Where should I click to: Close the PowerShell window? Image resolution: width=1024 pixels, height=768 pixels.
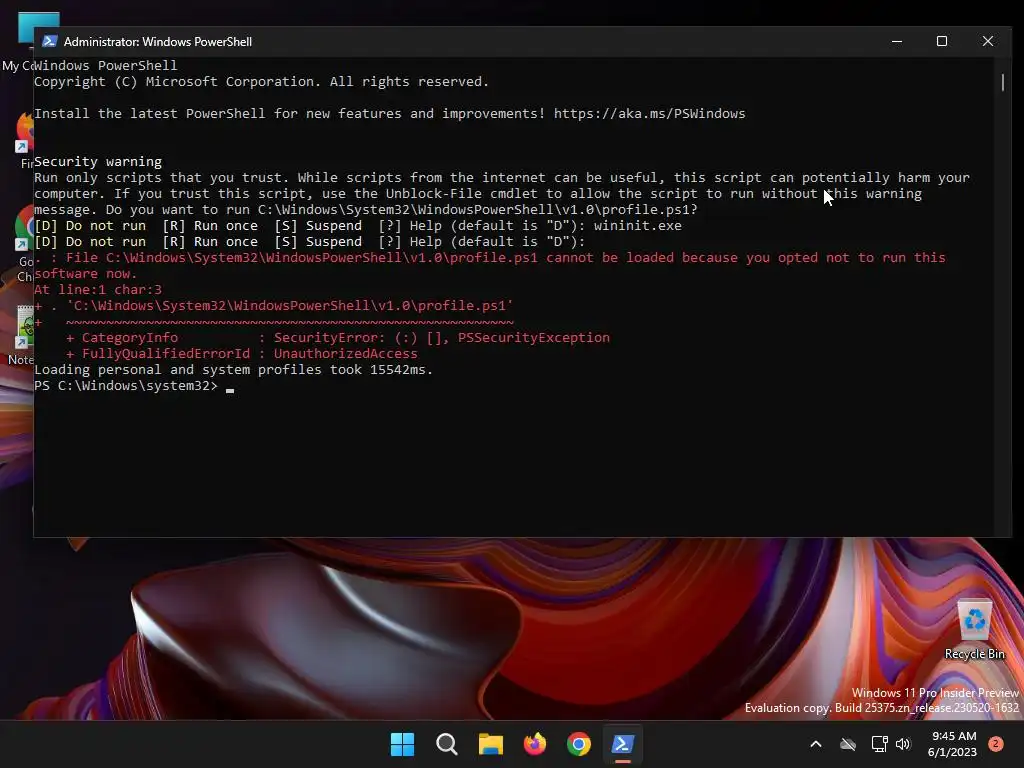click(988, 41)
